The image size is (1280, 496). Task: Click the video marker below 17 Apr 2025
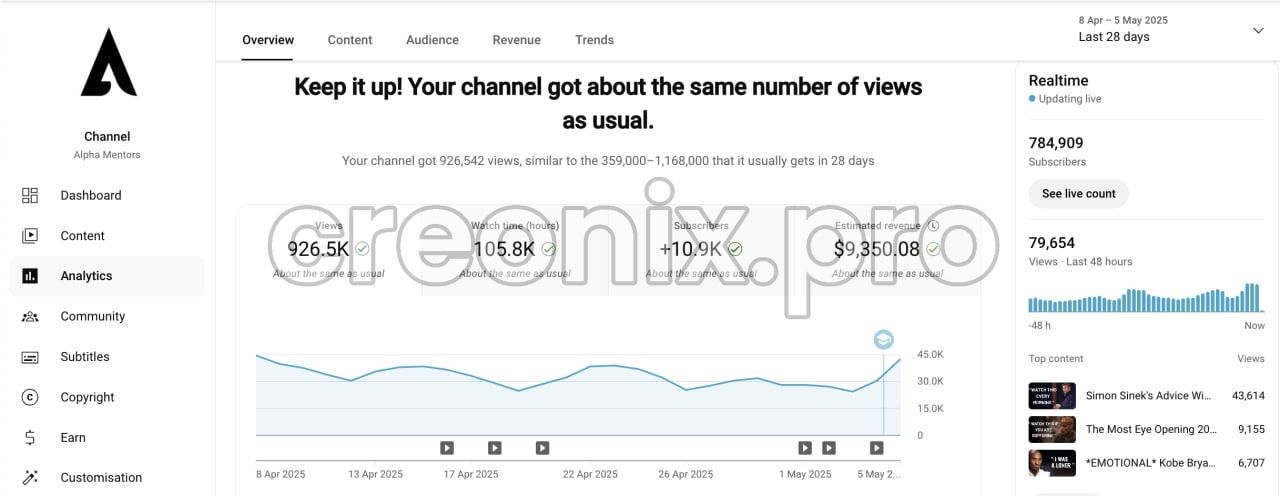494,448
